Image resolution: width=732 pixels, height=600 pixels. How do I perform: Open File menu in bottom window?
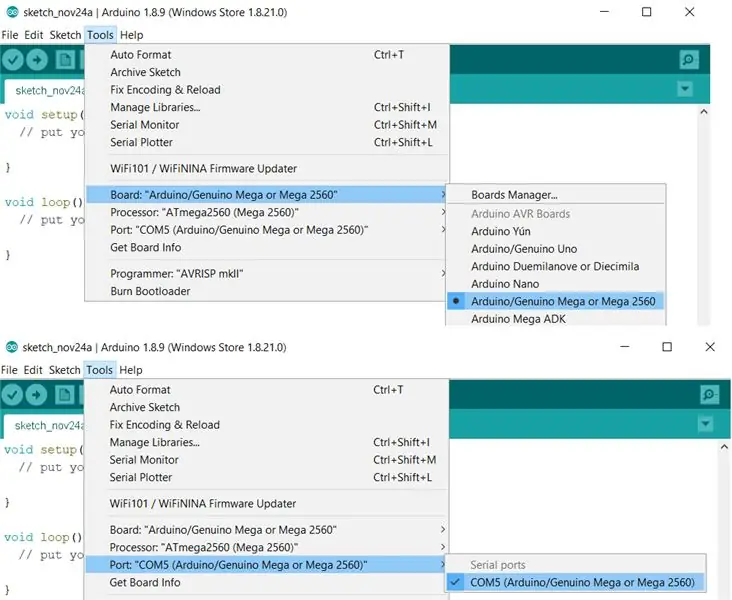click(9, 370)
